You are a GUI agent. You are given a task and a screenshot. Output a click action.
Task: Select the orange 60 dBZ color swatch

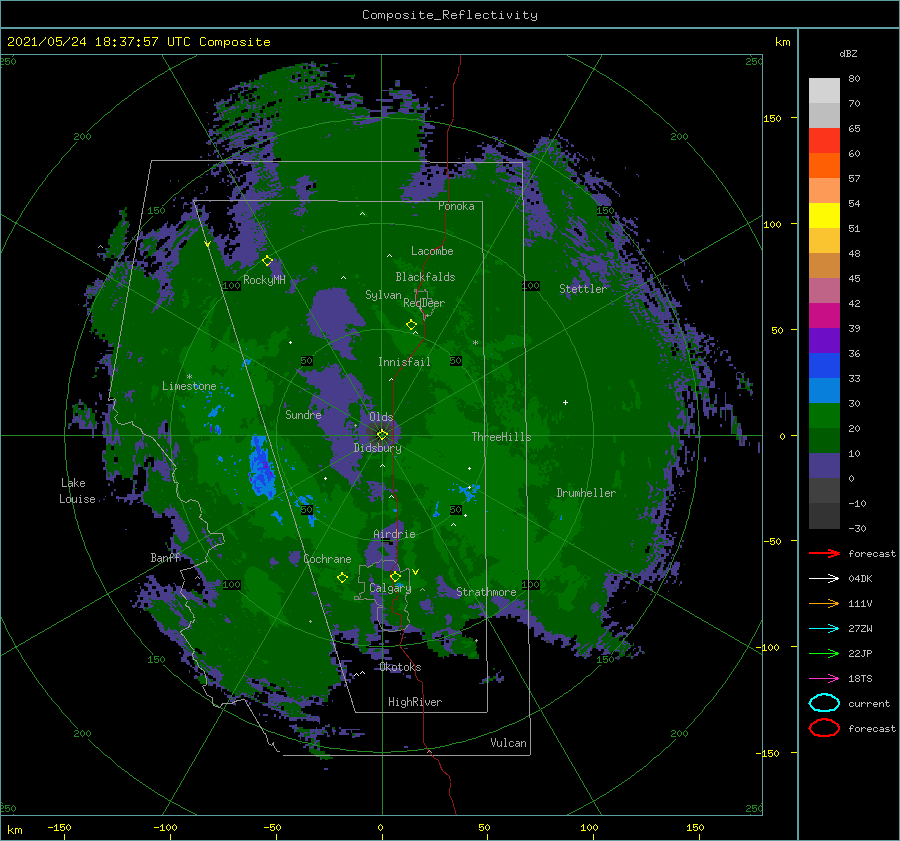[x=824, y=165]
